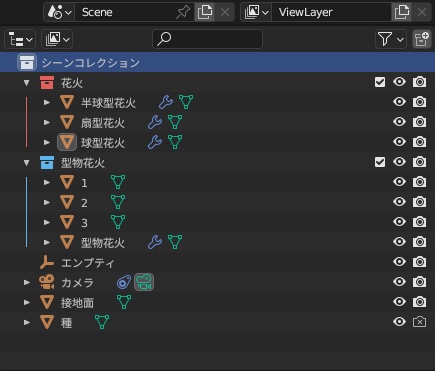The image size is (435, 371).
Task: Toggle the eye icon for 種
Action: [x=399, y=322]
